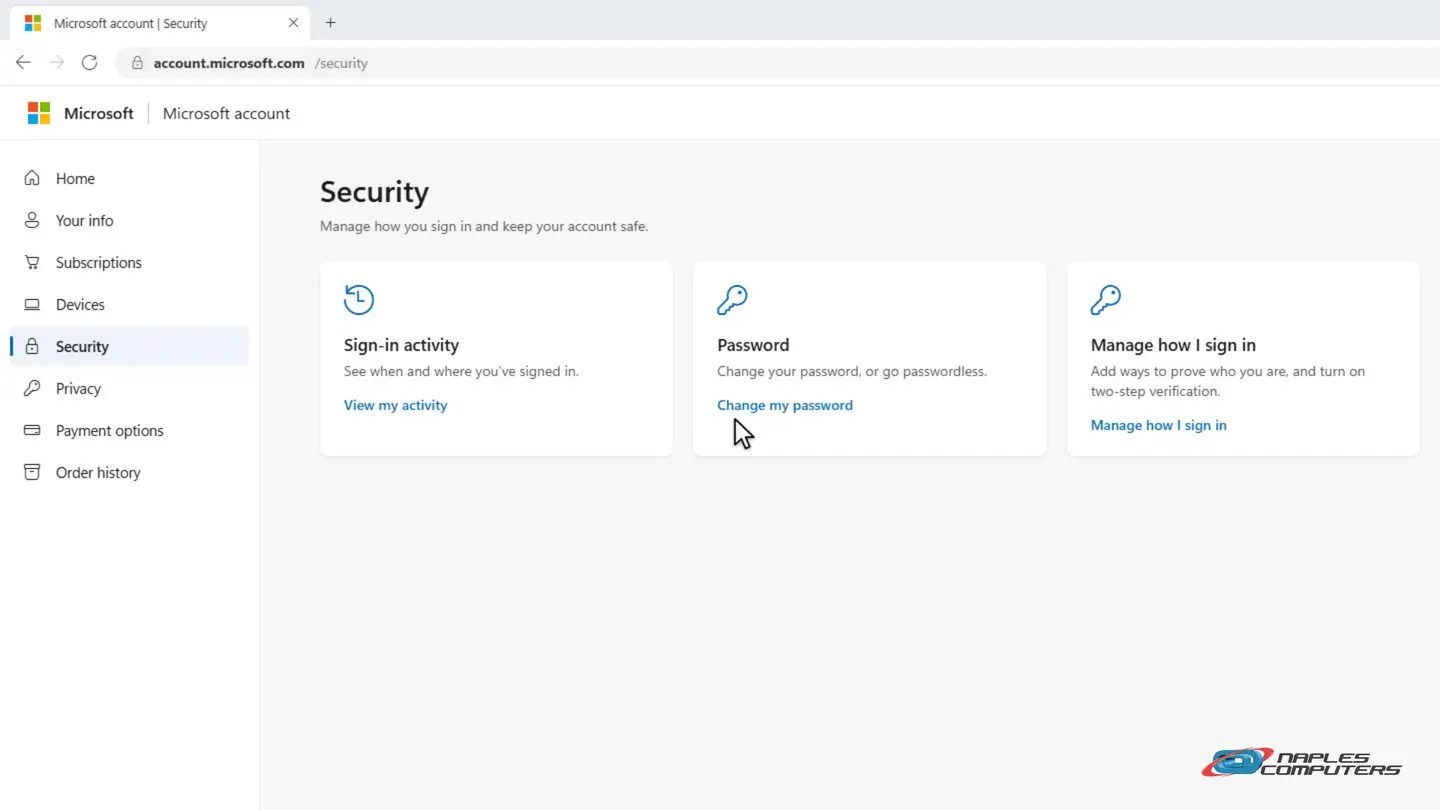
Task: Open a new browser tab with plus
Action: (x=331, y=23)
